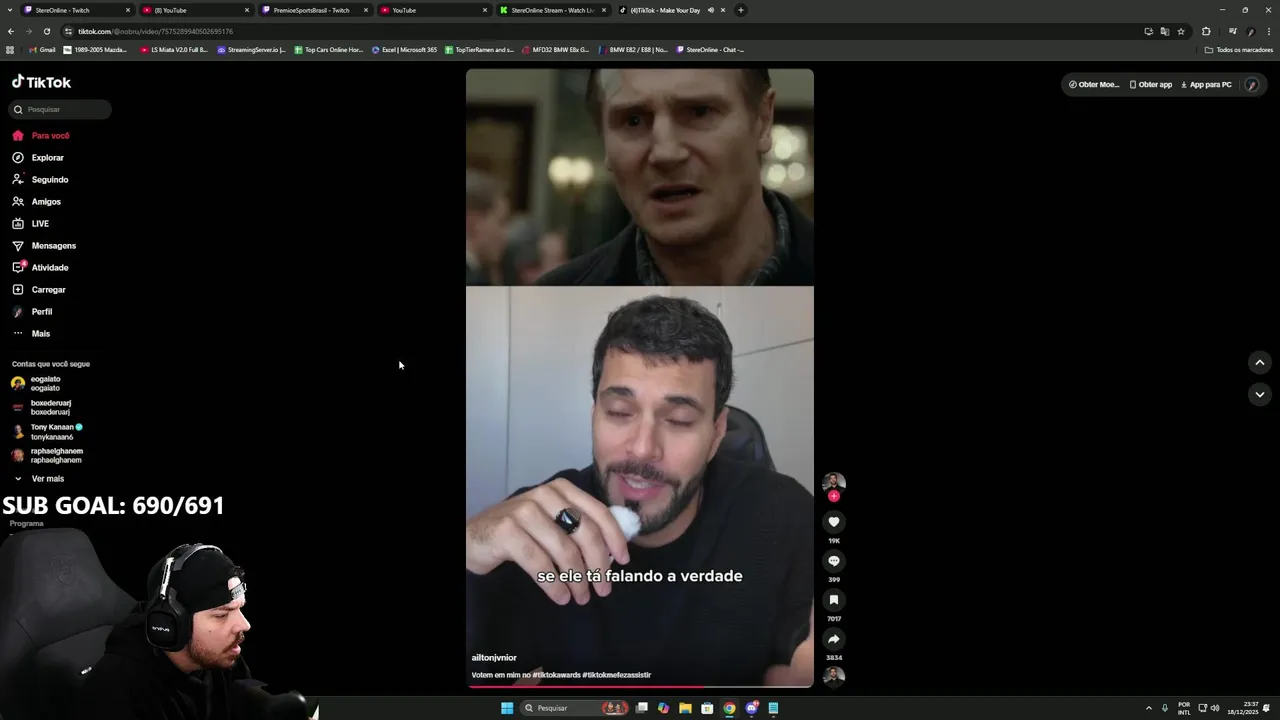Reload the page

point(46,31)
